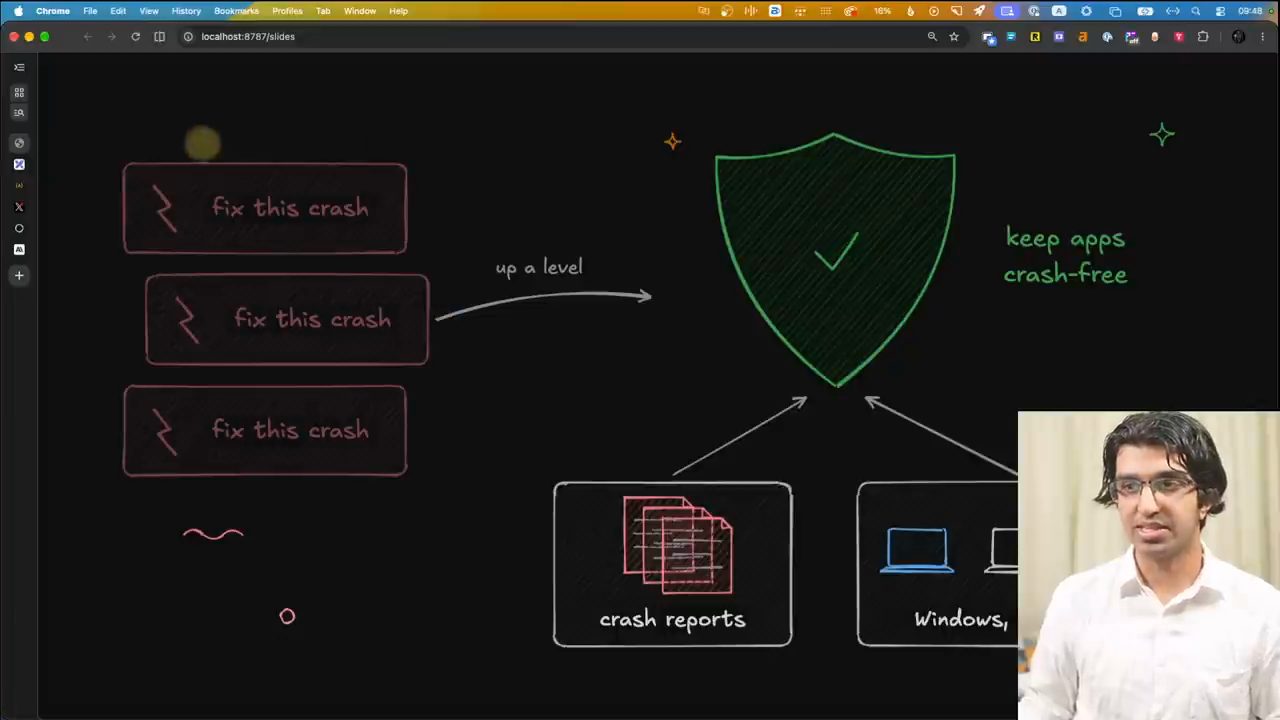Toggle the vertical tabs sidebar collapse icon
Screen dimensions: 1280x720
click(x=19, y=67)
